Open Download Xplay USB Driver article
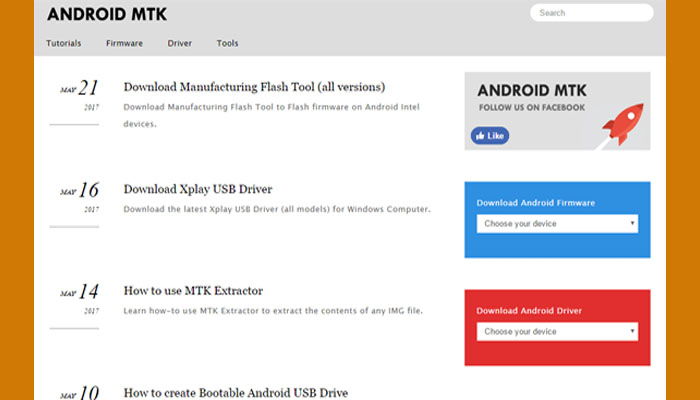The height and width of the screenshot is (400, 700). tap(198, 189)
